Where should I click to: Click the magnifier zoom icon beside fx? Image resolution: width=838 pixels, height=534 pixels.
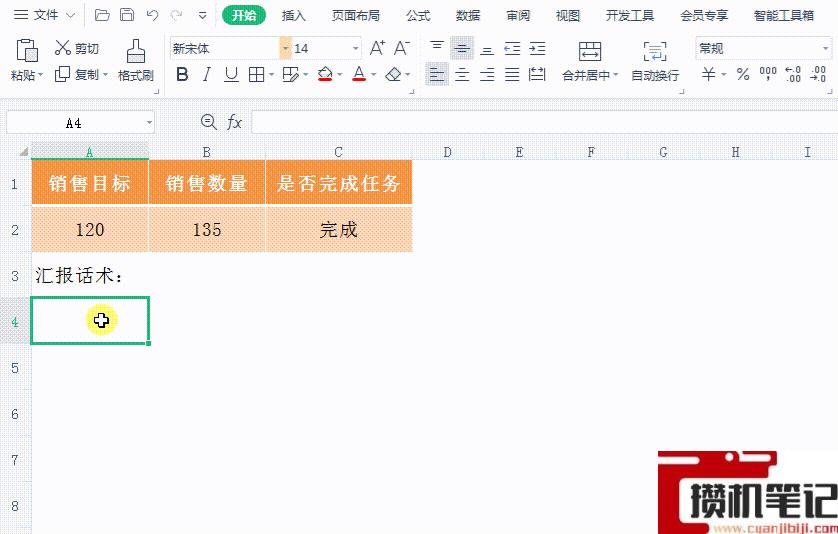[208, 122]
